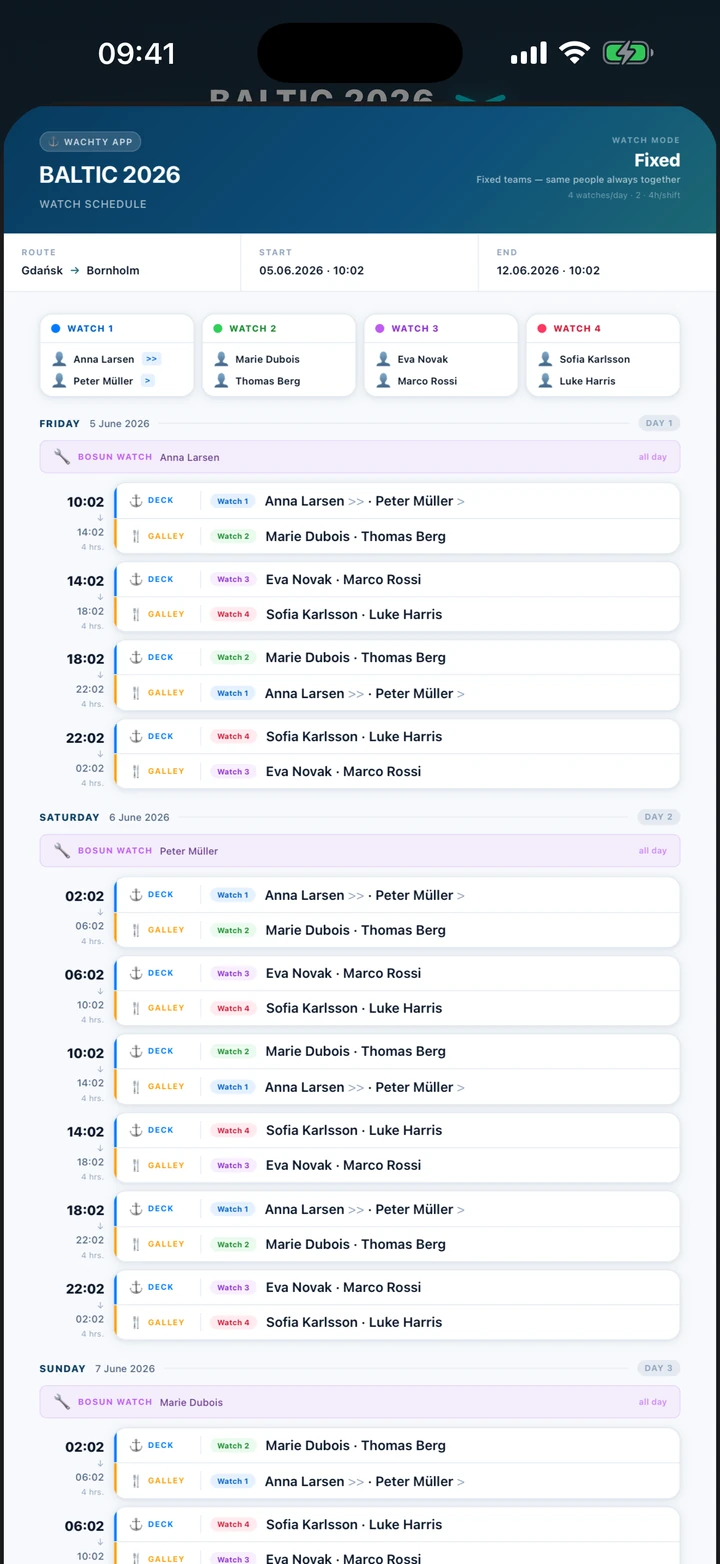Tap the purple dot of WATCH 3 card
720x1564 pixels.
380,328
